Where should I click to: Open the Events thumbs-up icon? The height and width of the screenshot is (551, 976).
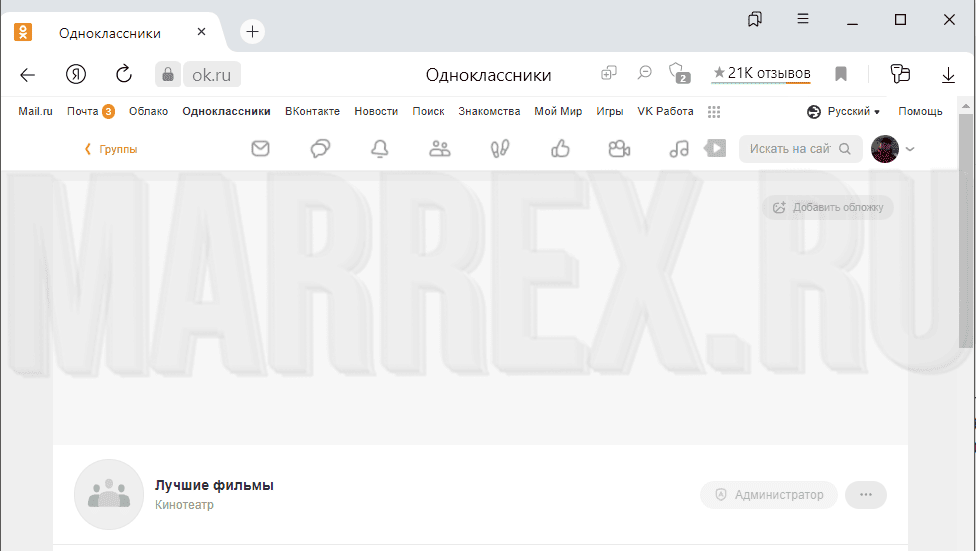click(x=560, y=149)
